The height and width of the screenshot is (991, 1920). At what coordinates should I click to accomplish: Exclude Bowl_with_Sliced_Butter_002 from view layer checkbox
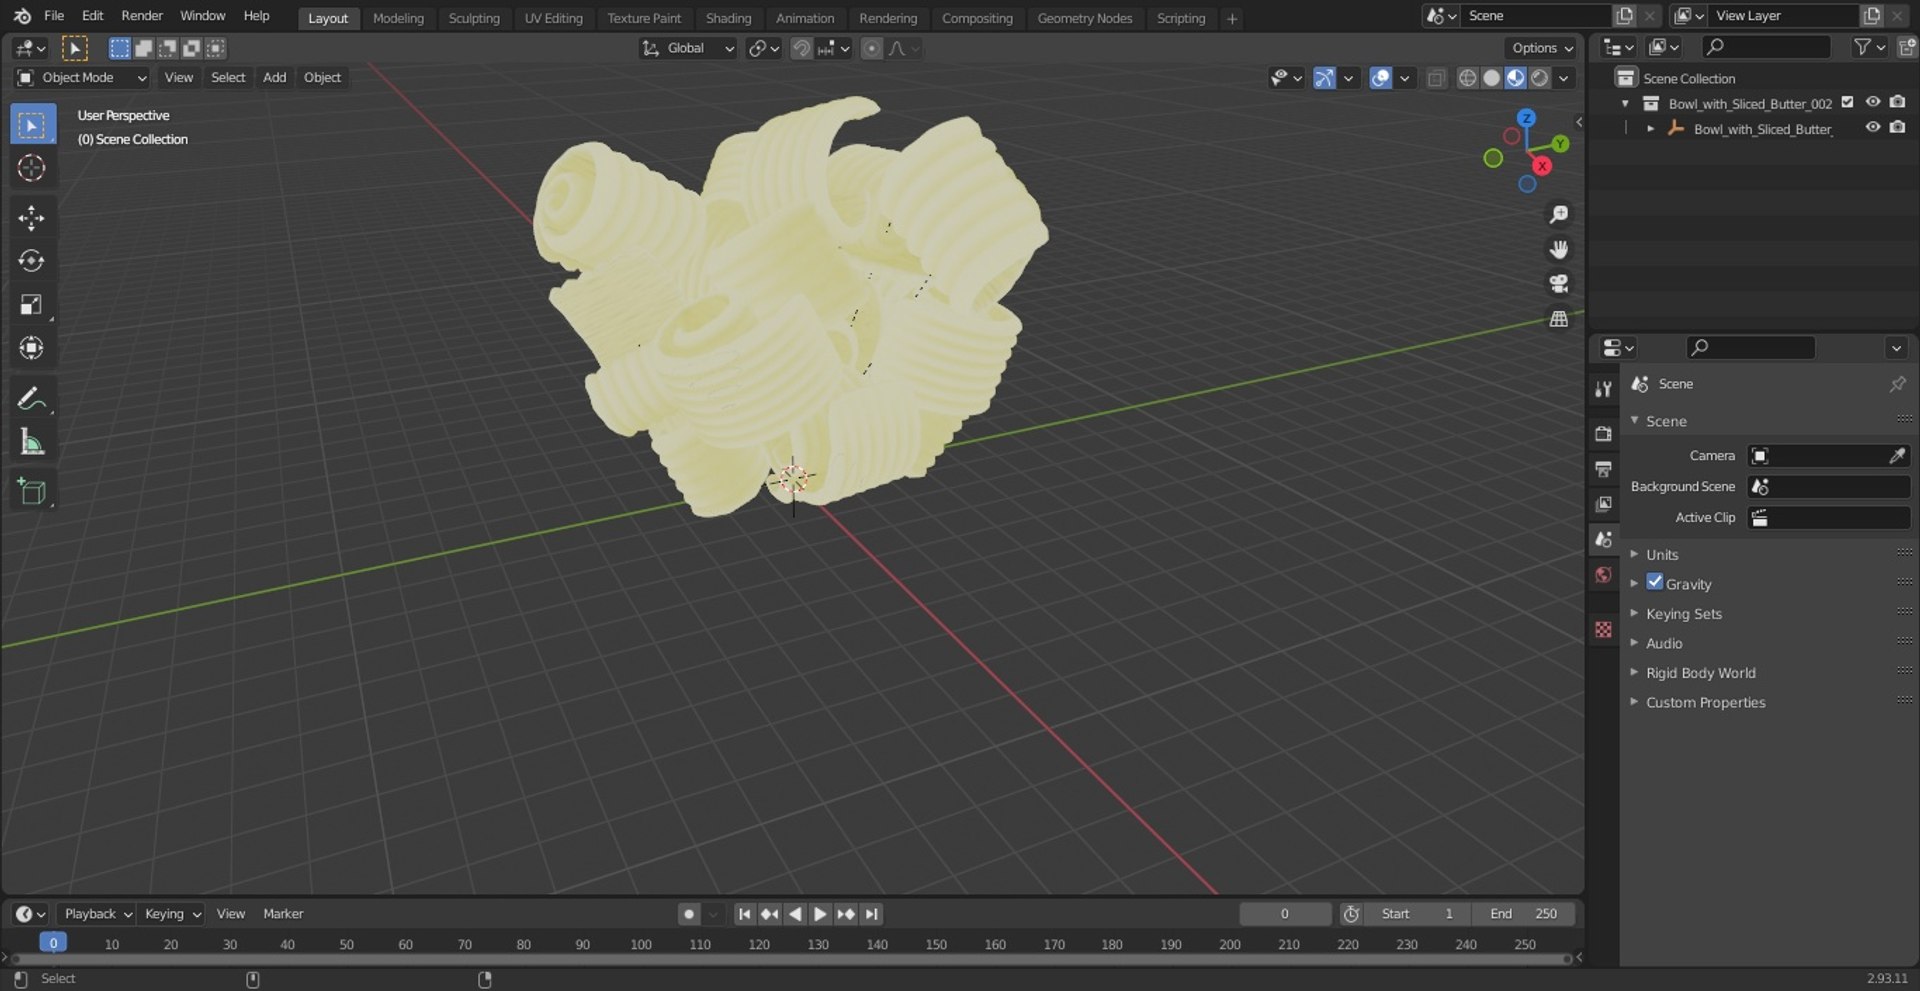point(1848,102)
